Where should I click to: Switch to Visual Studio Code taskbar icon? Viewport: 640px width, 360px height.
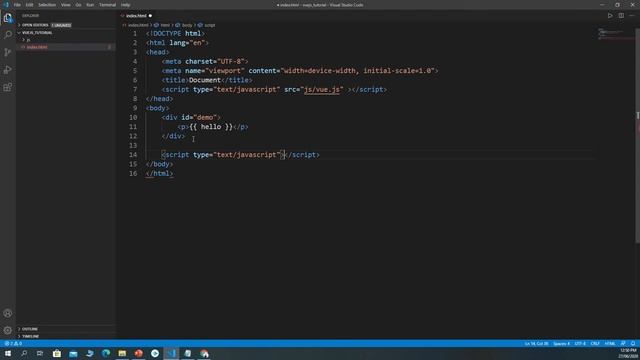tap(171, 353)
